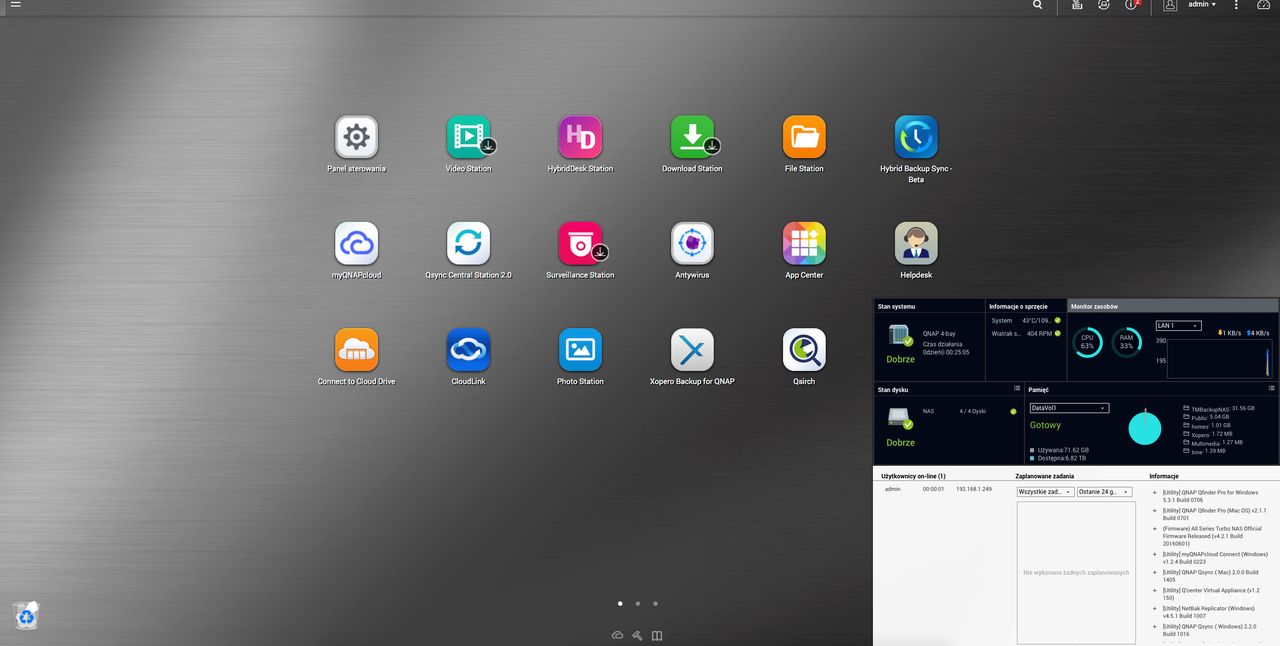Open Qsync Central Station 2.0
1280x646 pixels.
click(x=468, y=243)
